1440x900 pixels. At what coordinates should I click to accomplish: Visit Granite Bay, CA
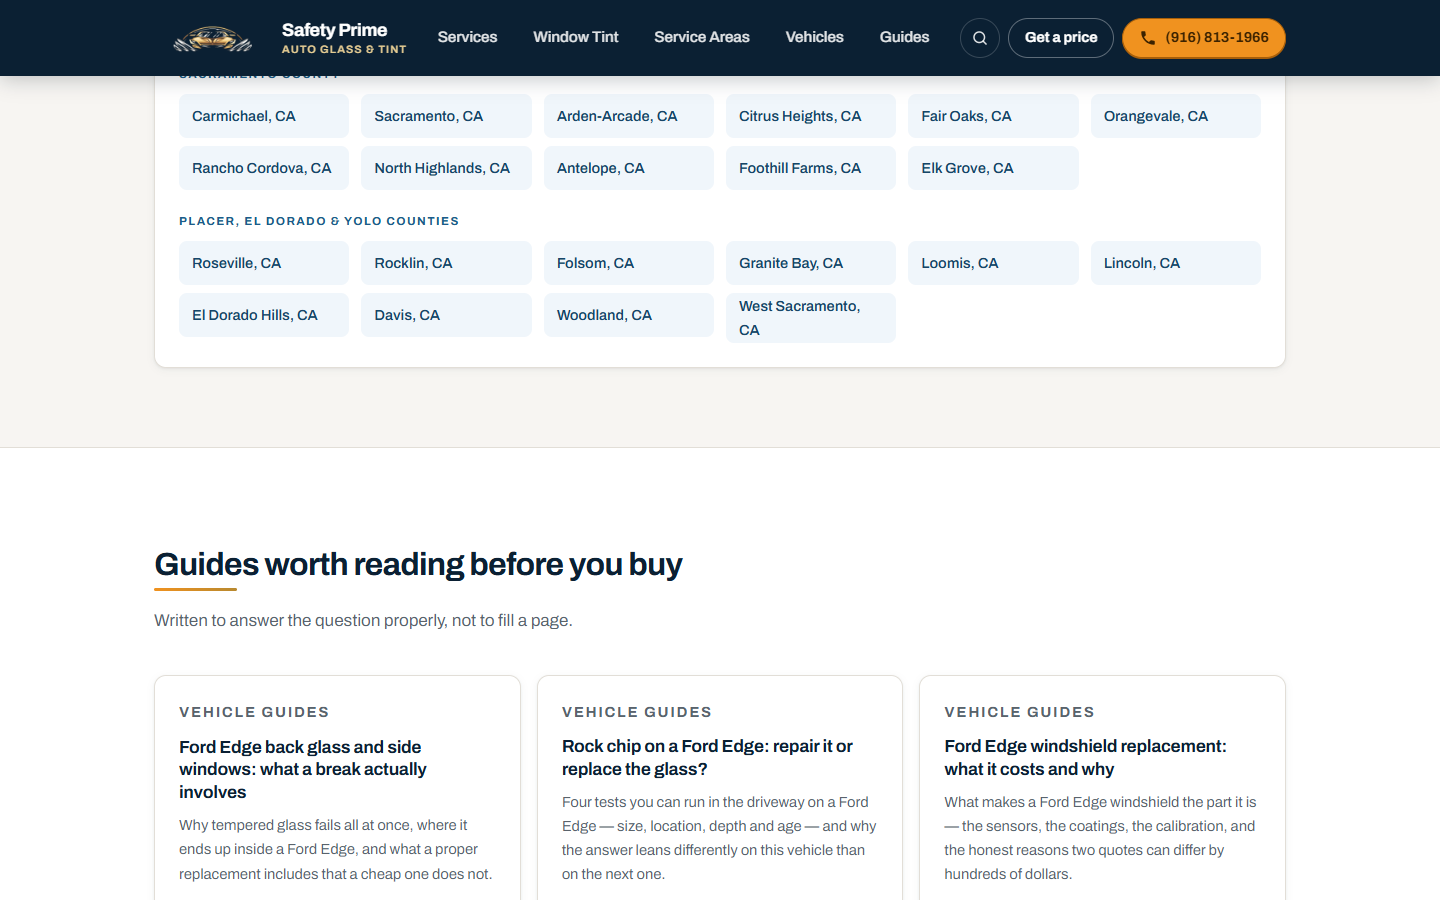point(811,263)
